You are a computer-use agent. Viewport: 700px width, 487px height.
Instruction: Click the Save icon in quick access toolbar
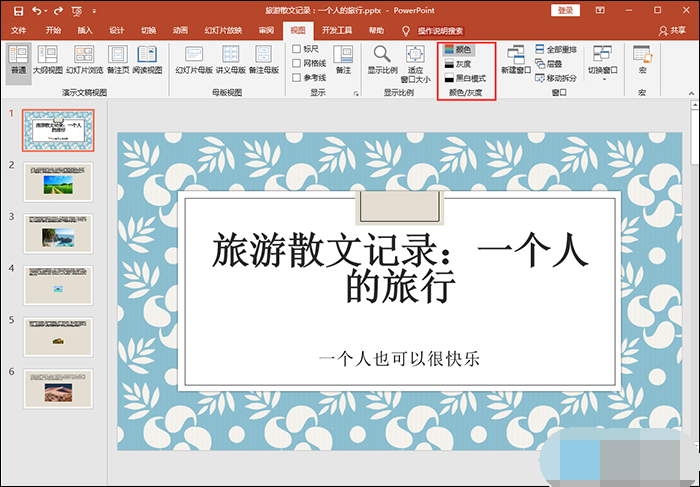tap(16, 10)
